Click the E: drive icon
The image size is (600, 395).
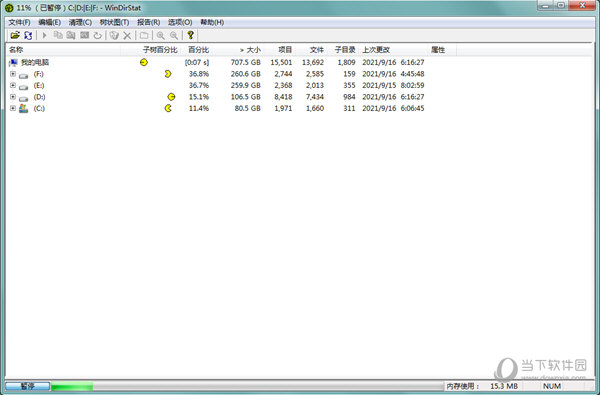24,86
